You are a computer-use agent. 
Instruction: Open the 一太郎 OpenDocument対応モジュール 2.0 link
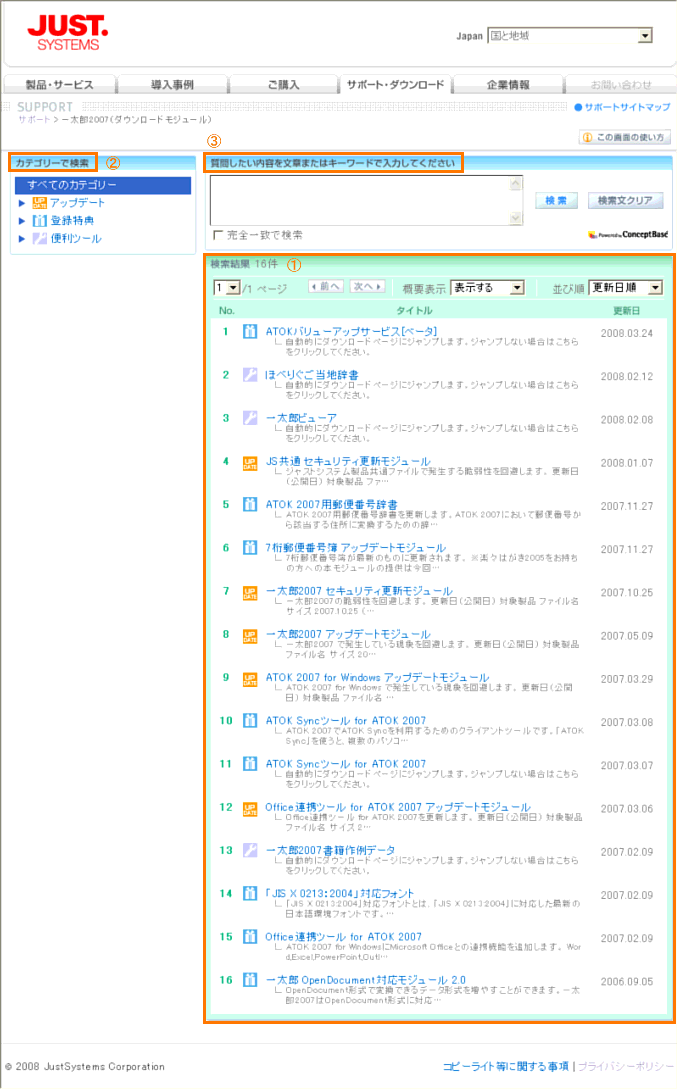click(x=366, y=980)
